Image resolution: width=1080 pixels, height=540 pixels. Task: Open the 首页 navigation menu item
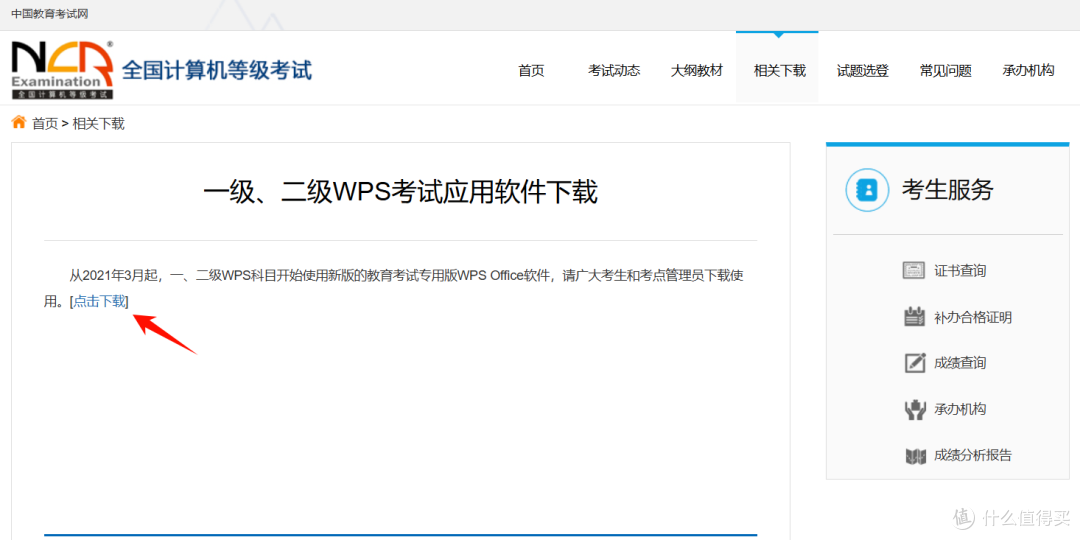(x=531, y=70)
